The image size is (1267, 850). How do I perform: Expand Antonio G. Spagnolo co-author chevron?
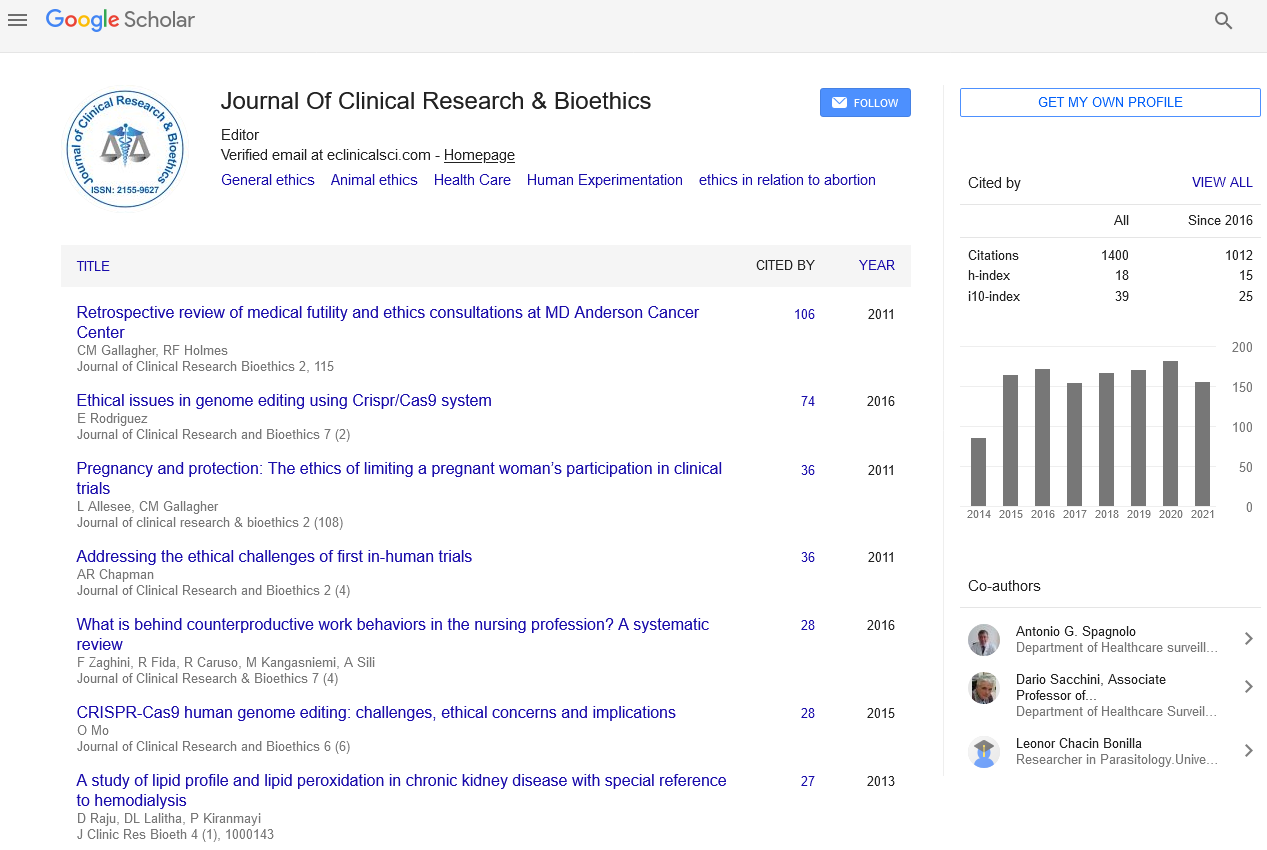click(1248, 639)
